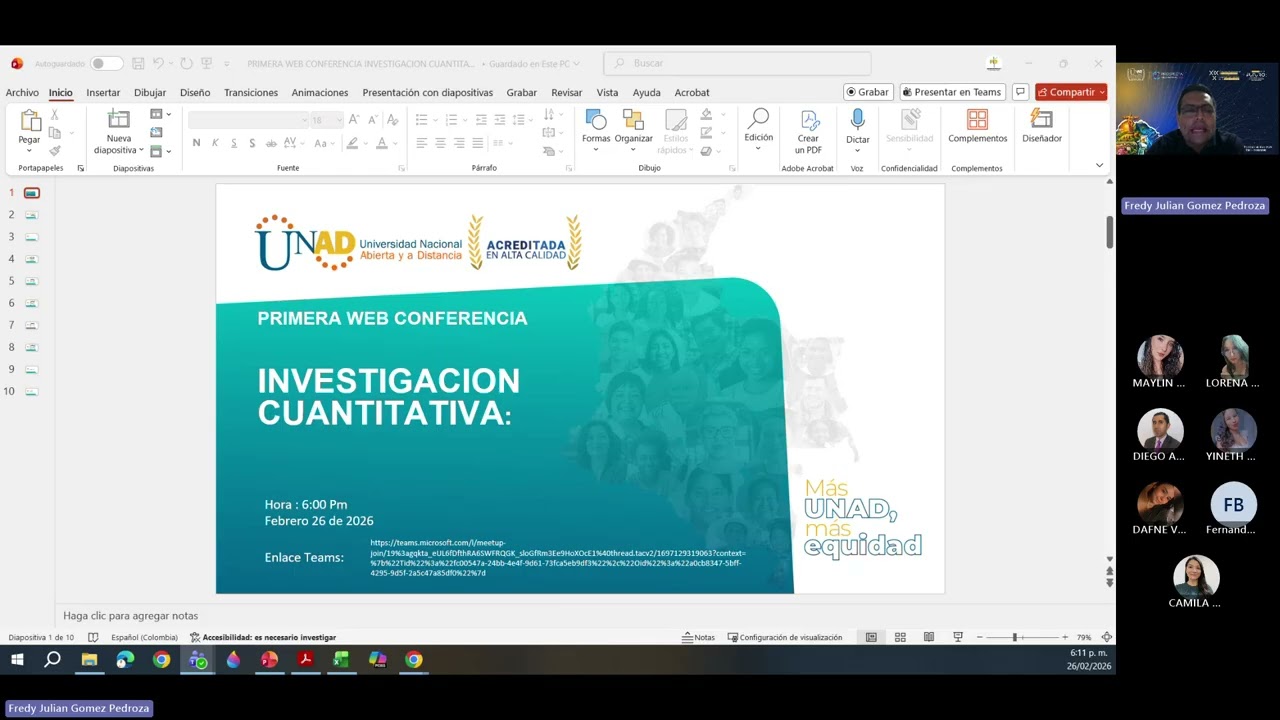Image resolution: width=1280 pixels, height=720 pixels.
Task: Click the increase font size icon
Action: tap(353, 120)
